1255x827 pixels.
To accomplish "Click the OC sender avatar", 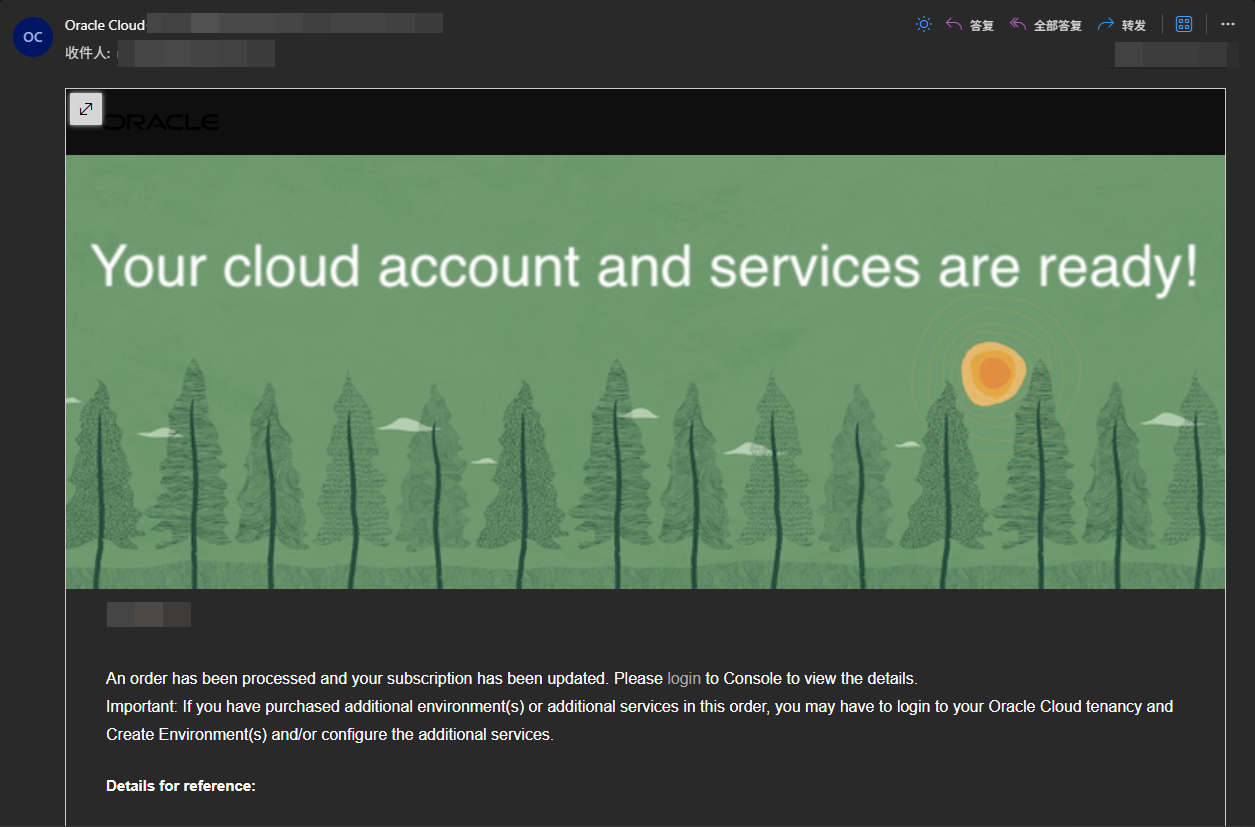I will point(33,37).
